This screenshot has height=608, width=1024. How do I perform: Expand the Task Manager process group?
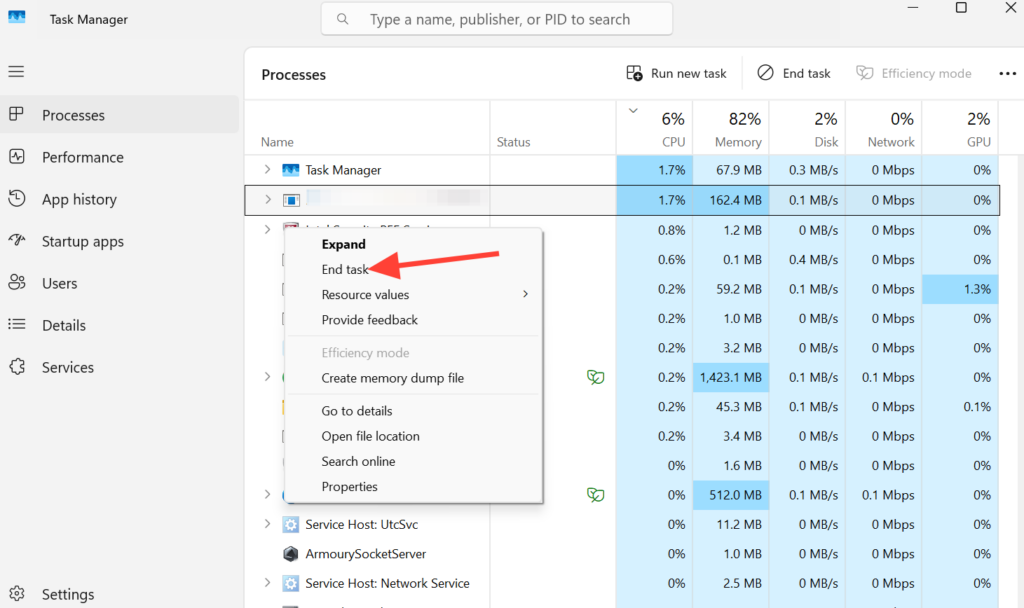point(267,170)
